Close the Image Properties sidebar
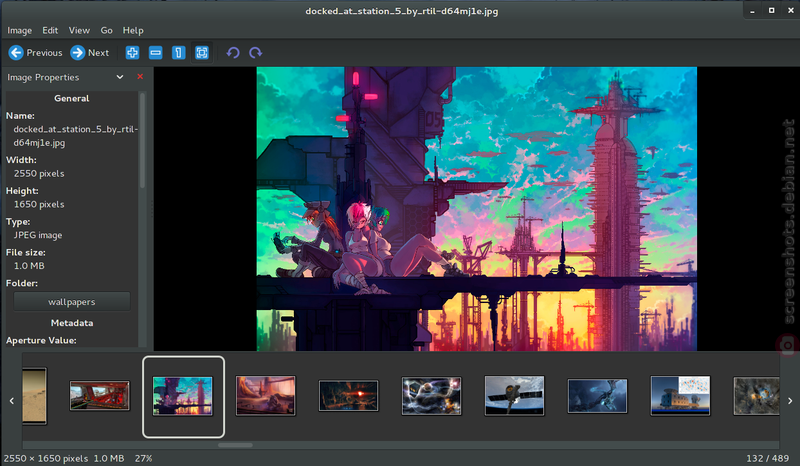The width and height of the screenshot is (800, 466). point(140,77)
